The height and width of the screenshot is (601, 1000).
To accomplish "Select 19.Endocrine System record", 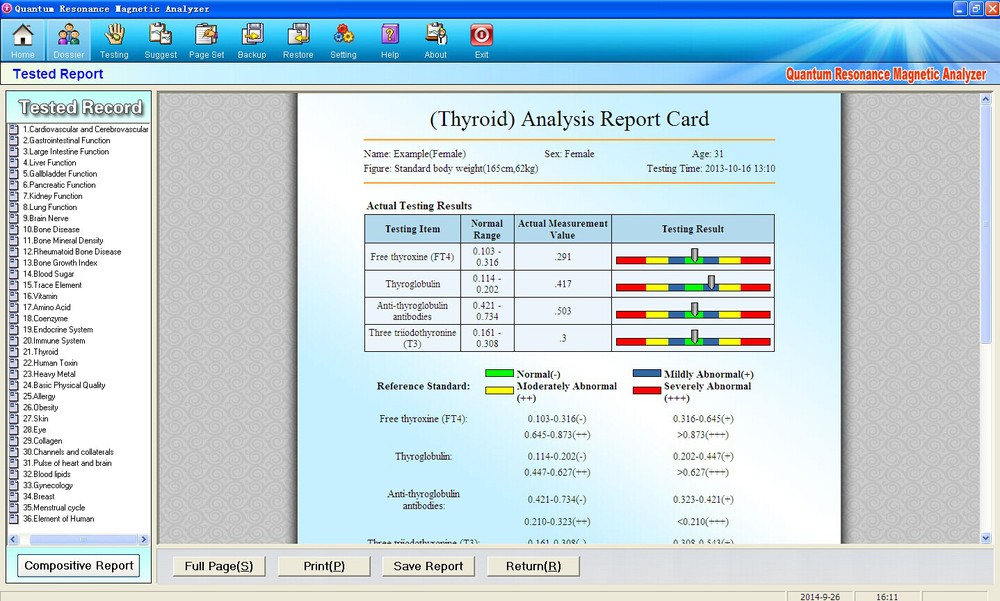I will coord(58,329).
